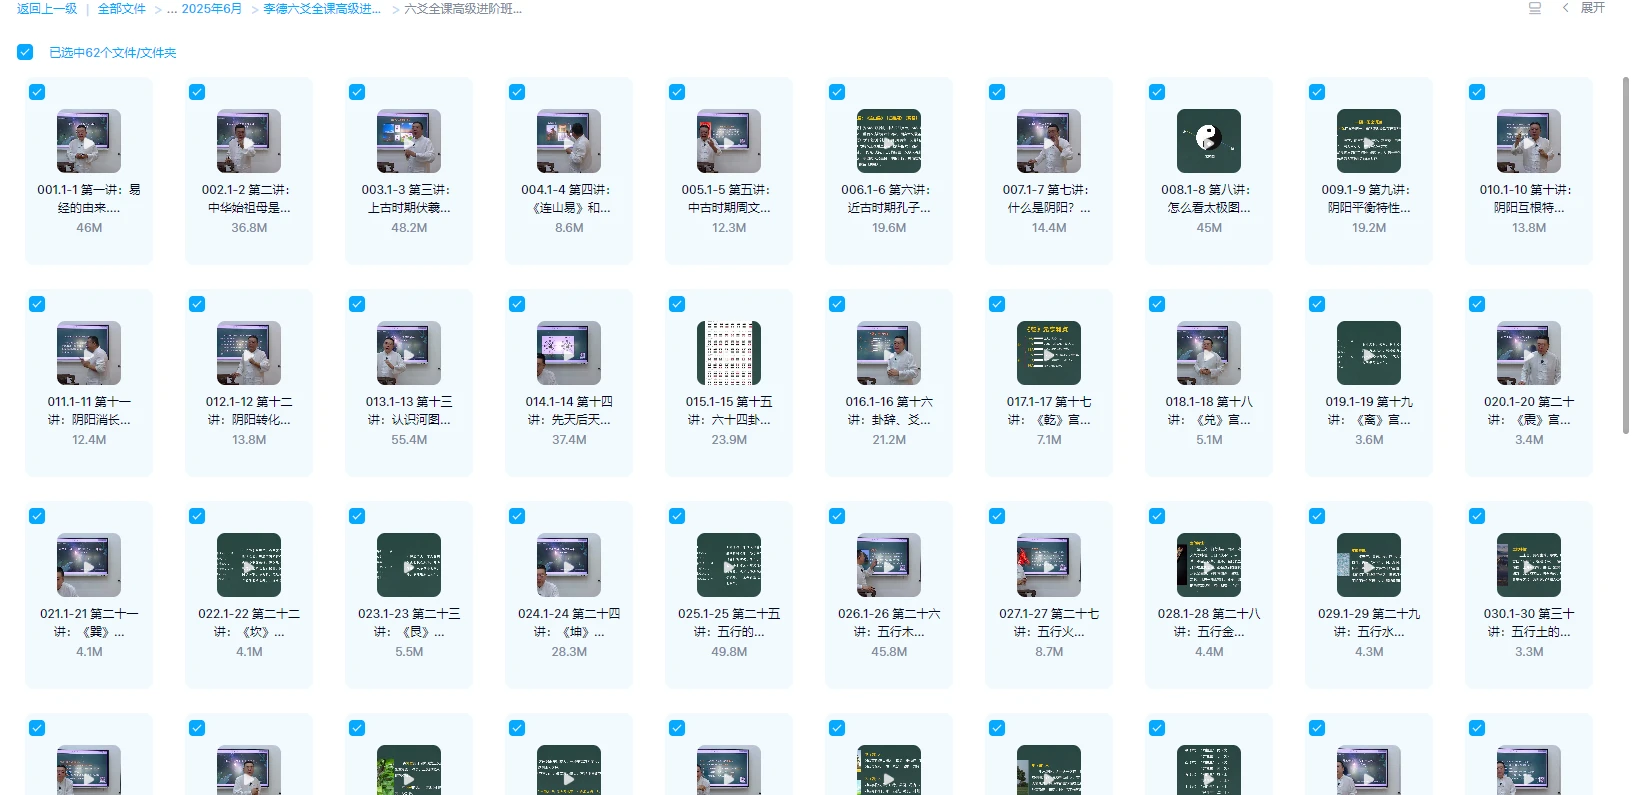Image resolution: width=1633 pixels, height=795 pixels.
Task: Deselect checkbox of 015.1-15 第十五讲
Action: pyautogui.click(x=677, y=304)
